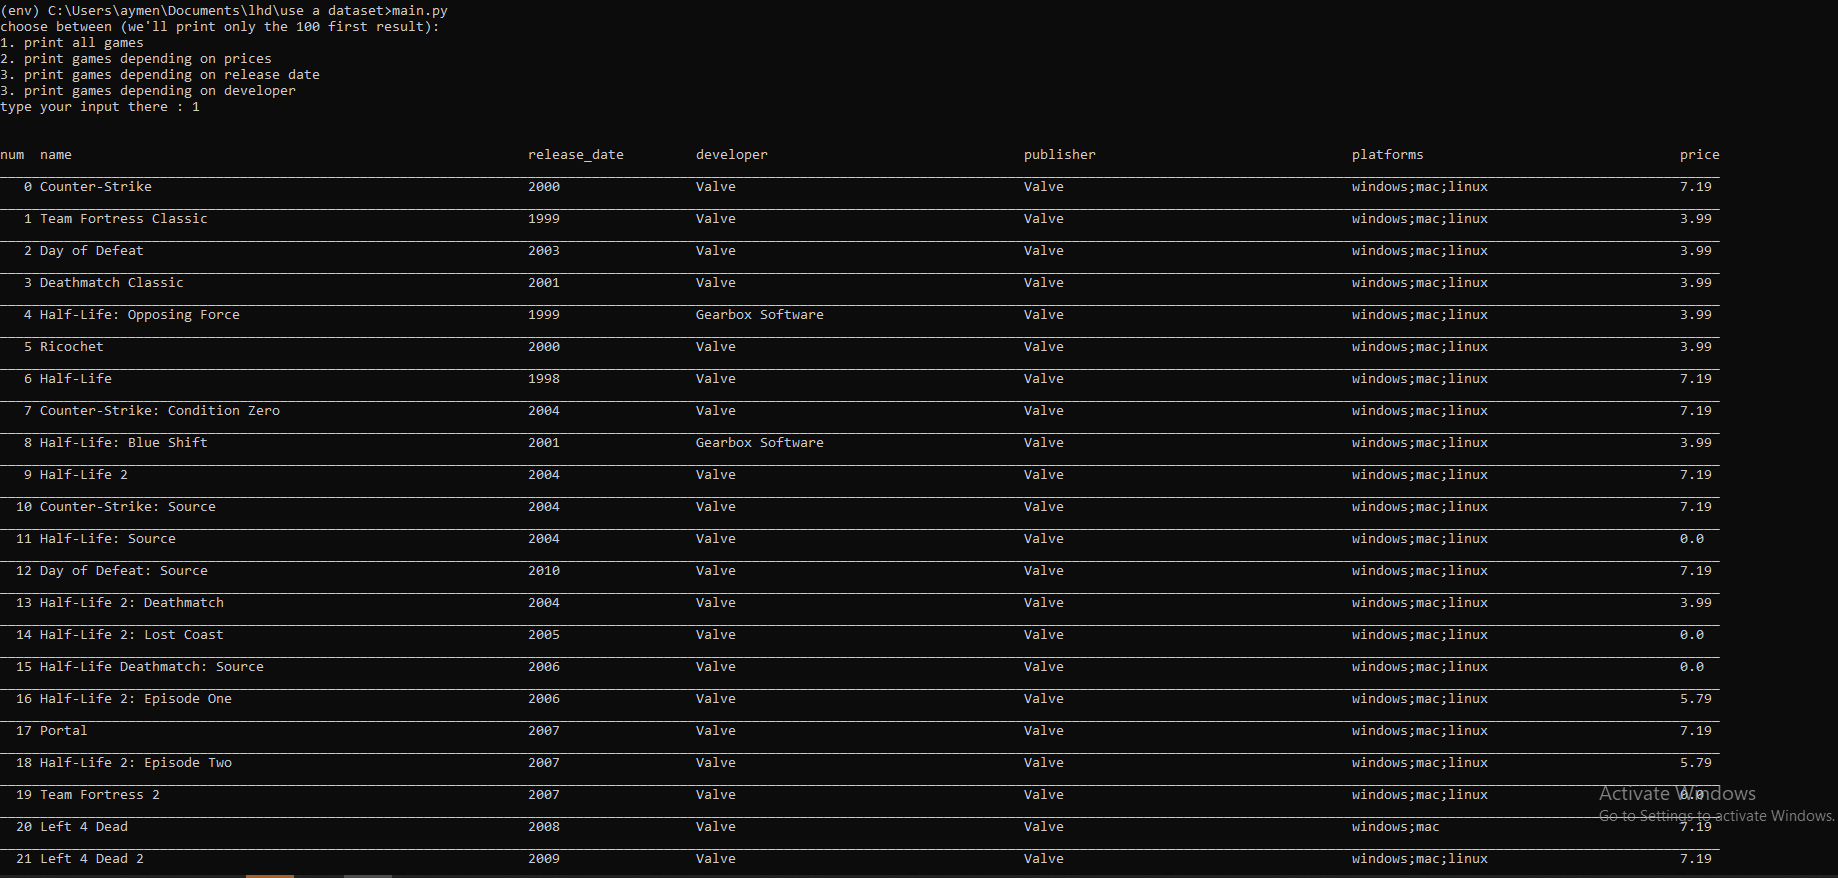1838x878 pixels.
Task: Click price '0.0' in Half-Life: Source row
Action: click(x=1692, y=539)
